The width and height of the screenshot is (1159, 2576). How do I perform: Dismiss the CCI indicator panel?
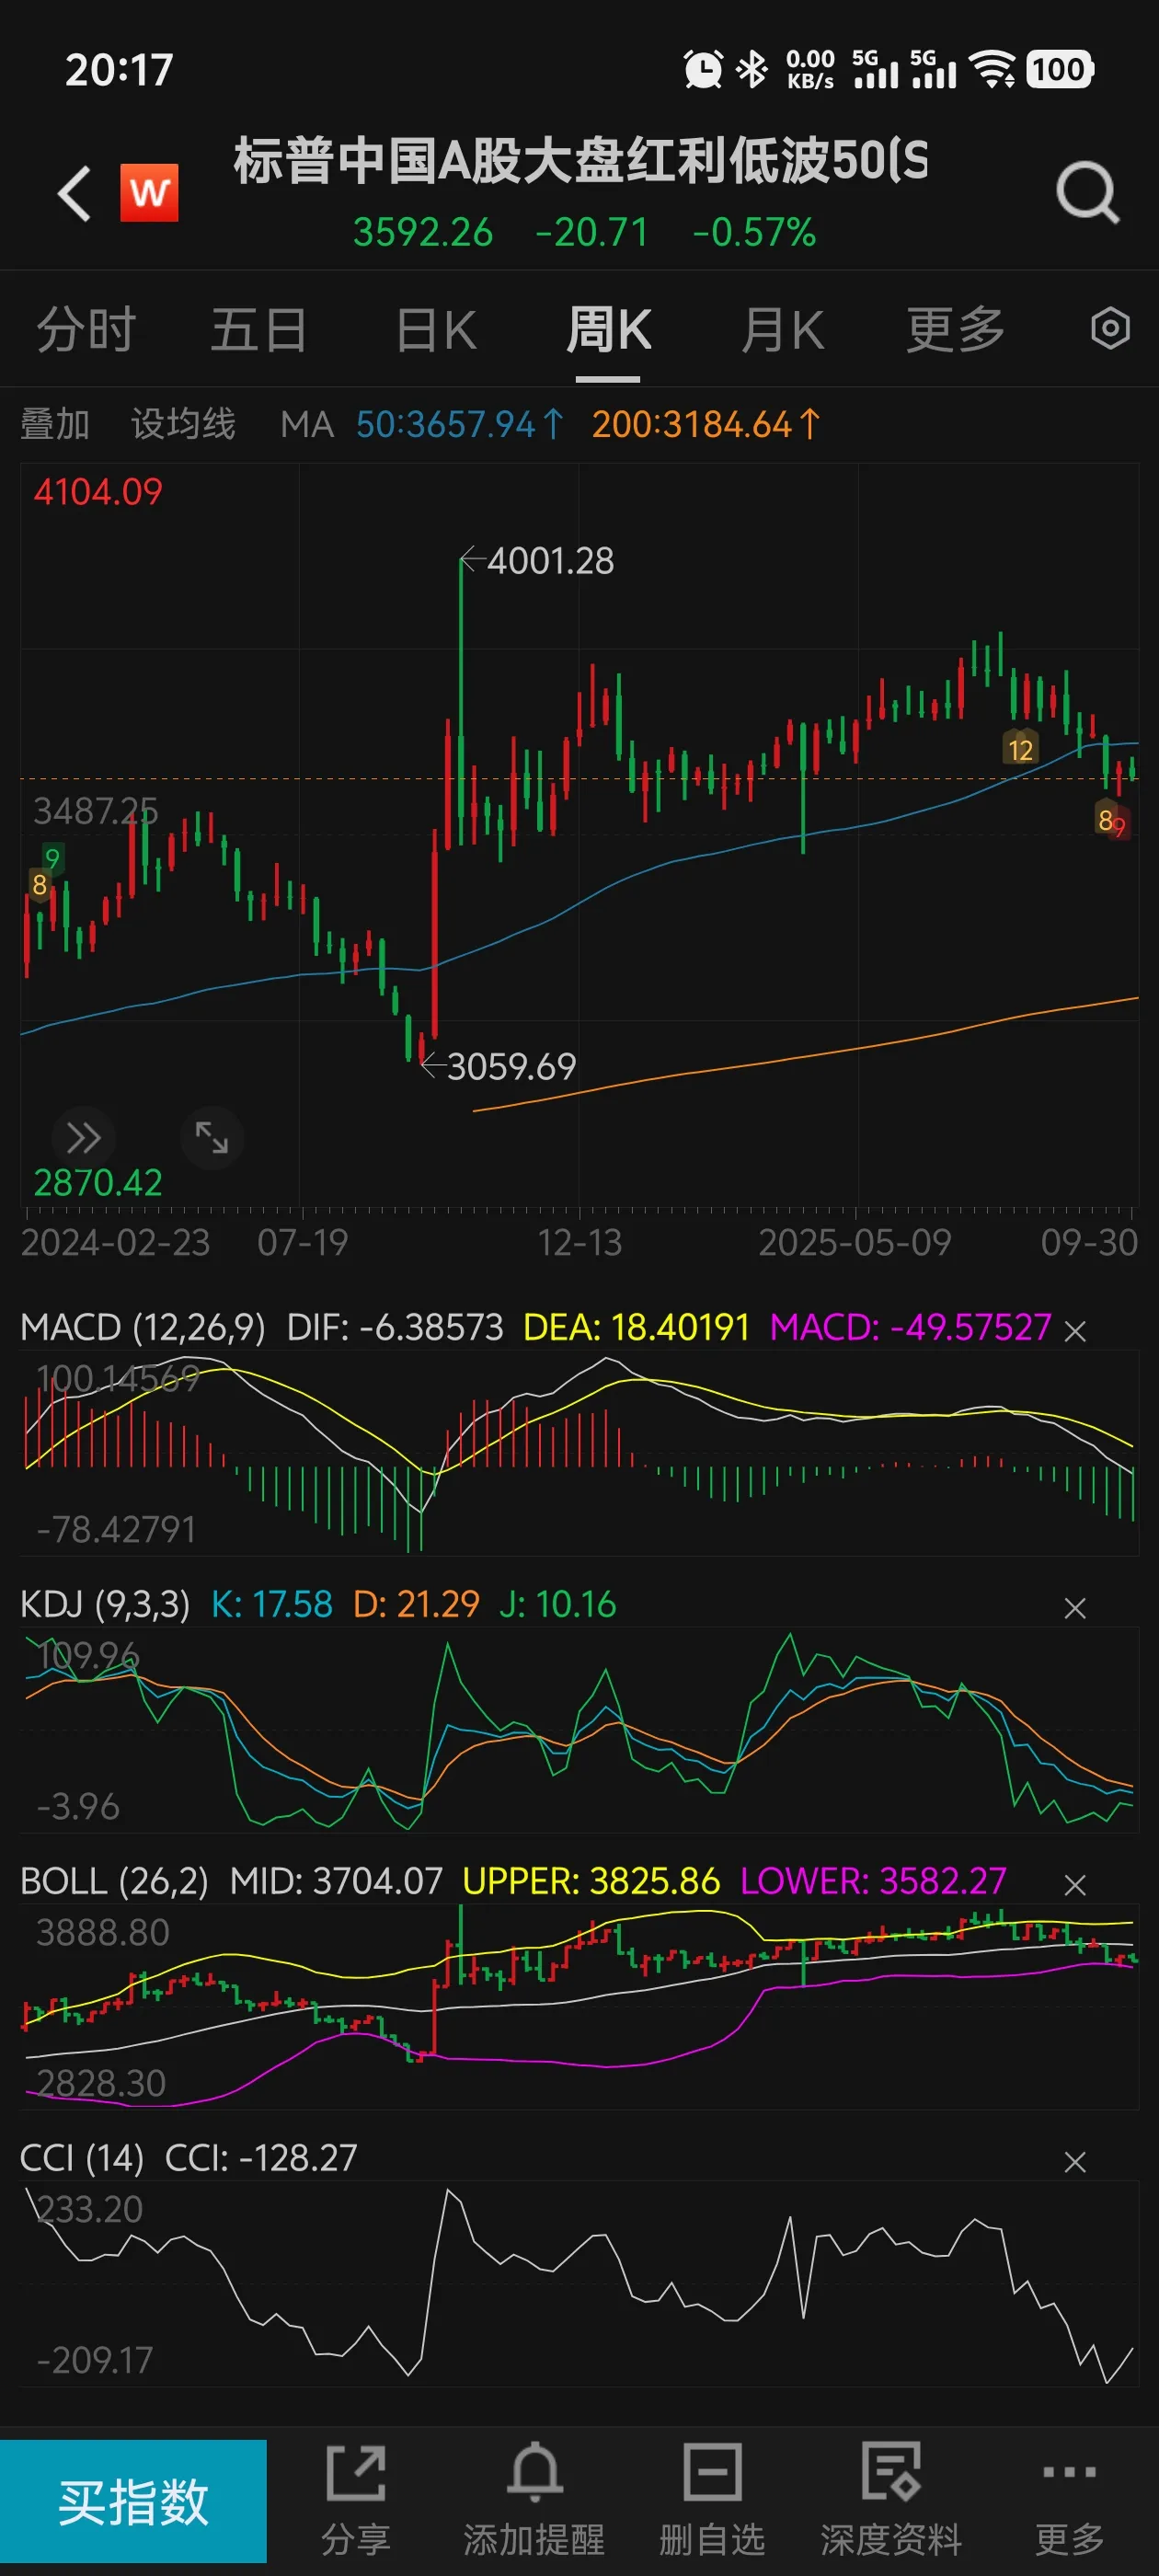[x=1075, y=2162]
